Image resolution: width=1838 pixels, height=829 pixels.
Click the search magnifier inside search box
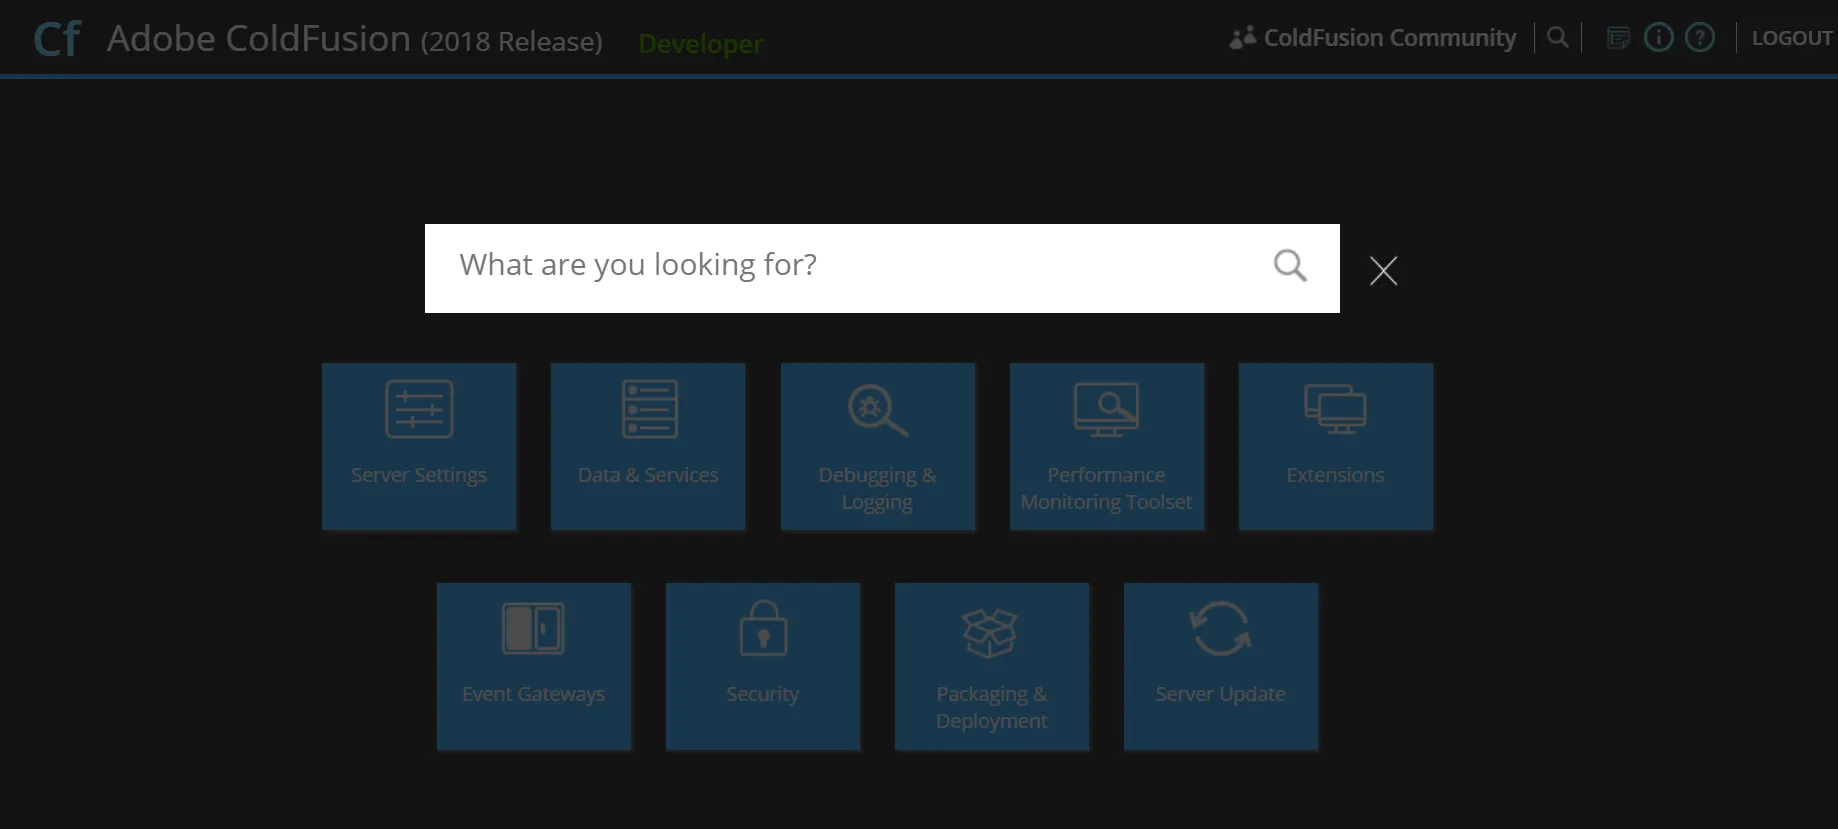(x=1290, y=266)
